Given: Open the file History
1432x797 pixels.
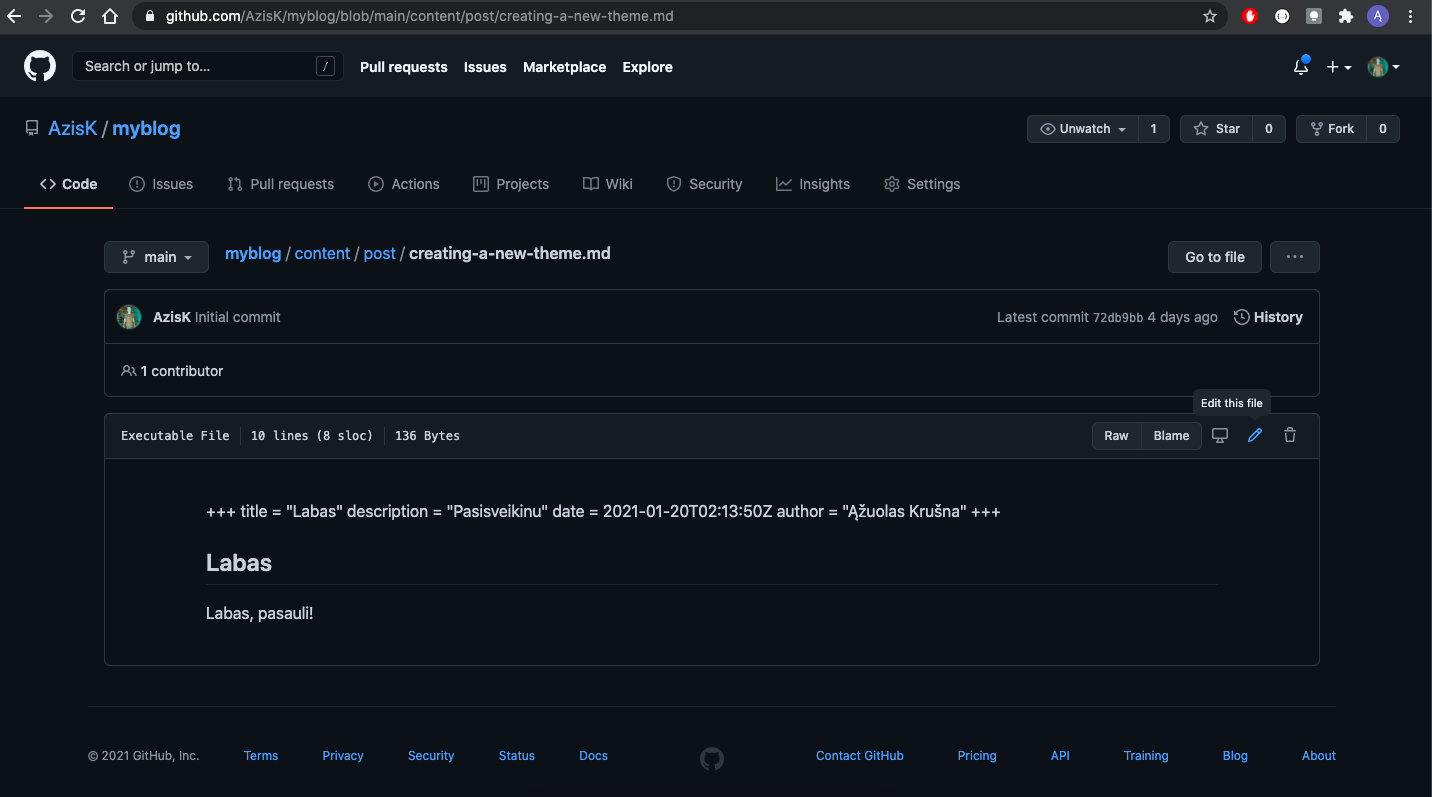Looking at the screenshot, I should [1268, 317].
